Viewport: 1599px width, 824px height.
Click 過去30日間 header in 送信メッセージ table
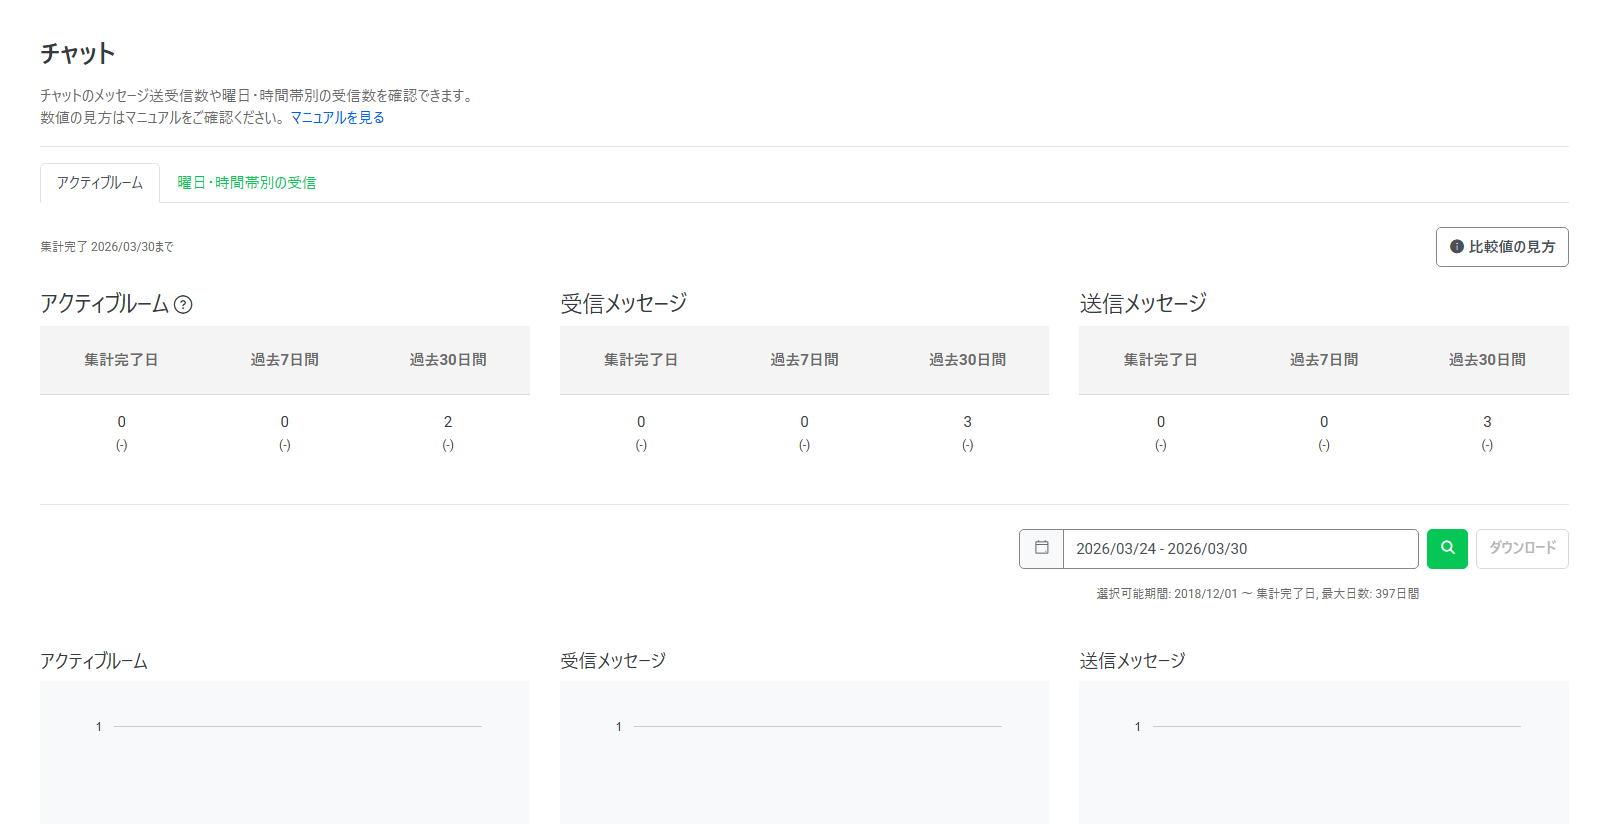point(1486,360)
